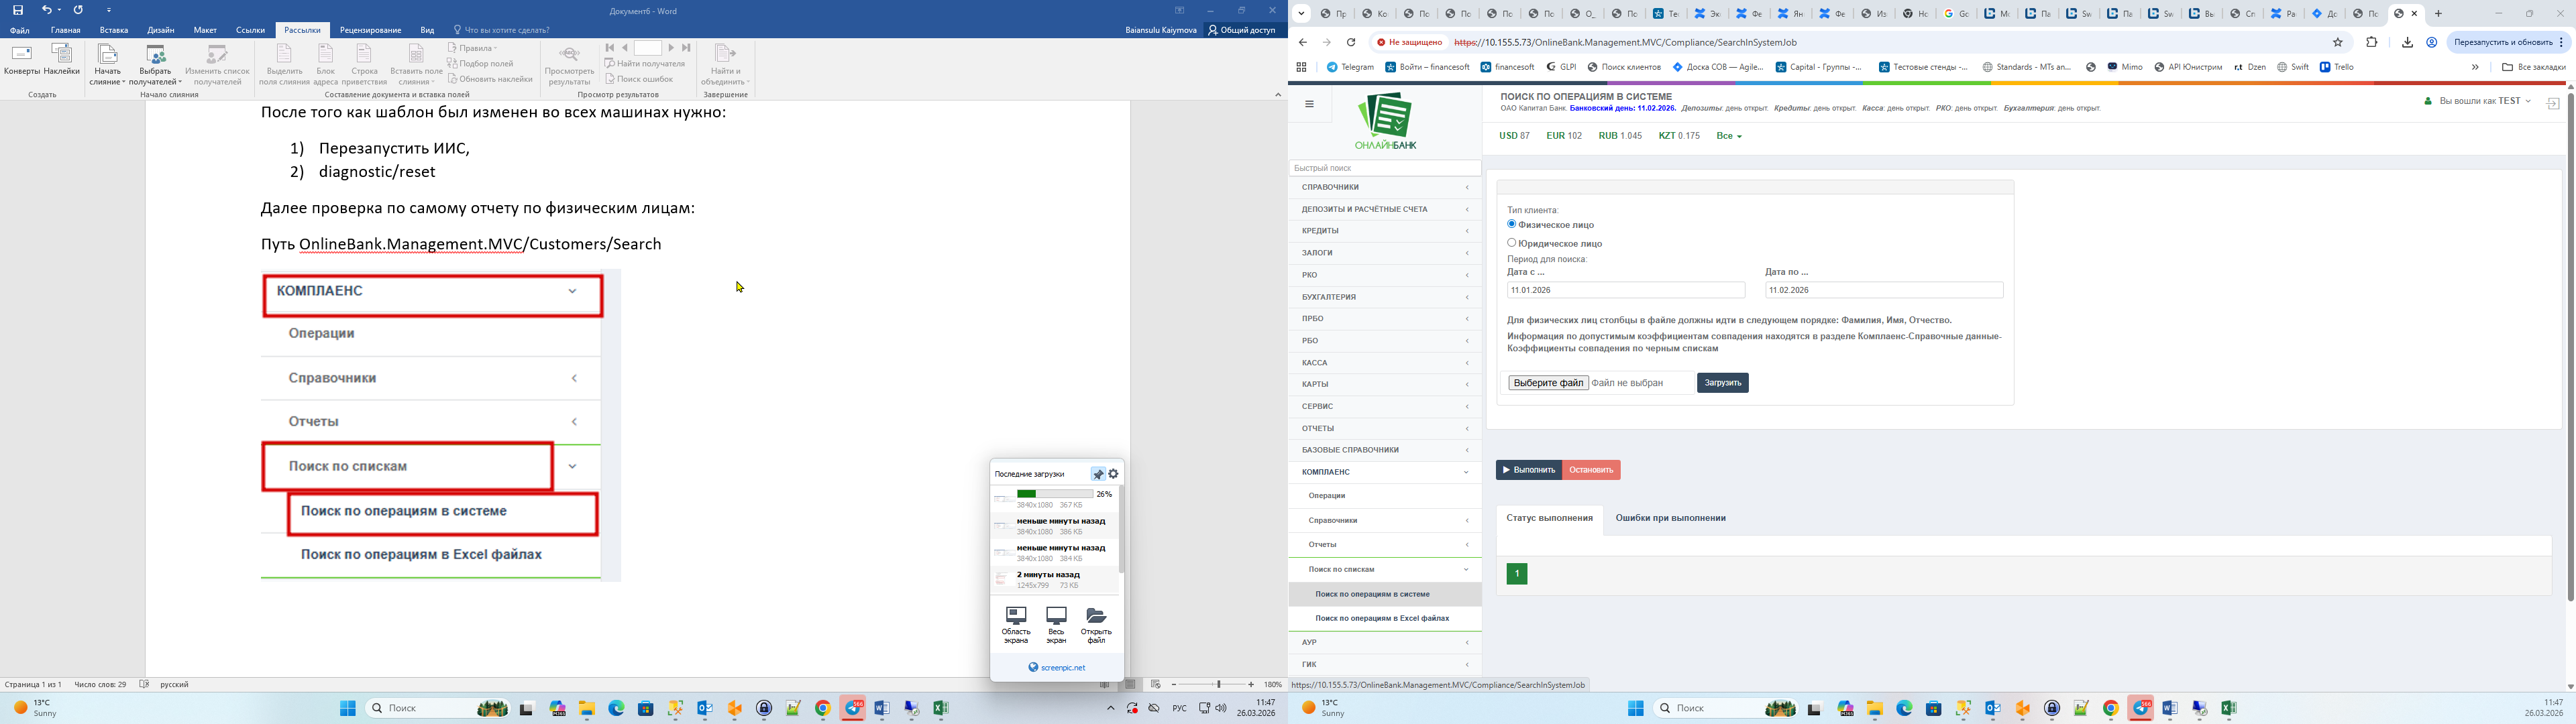Click the Дата с date input field
Image resolution: width=2576 pixels, height=724 pixels.
point(1625,290)
